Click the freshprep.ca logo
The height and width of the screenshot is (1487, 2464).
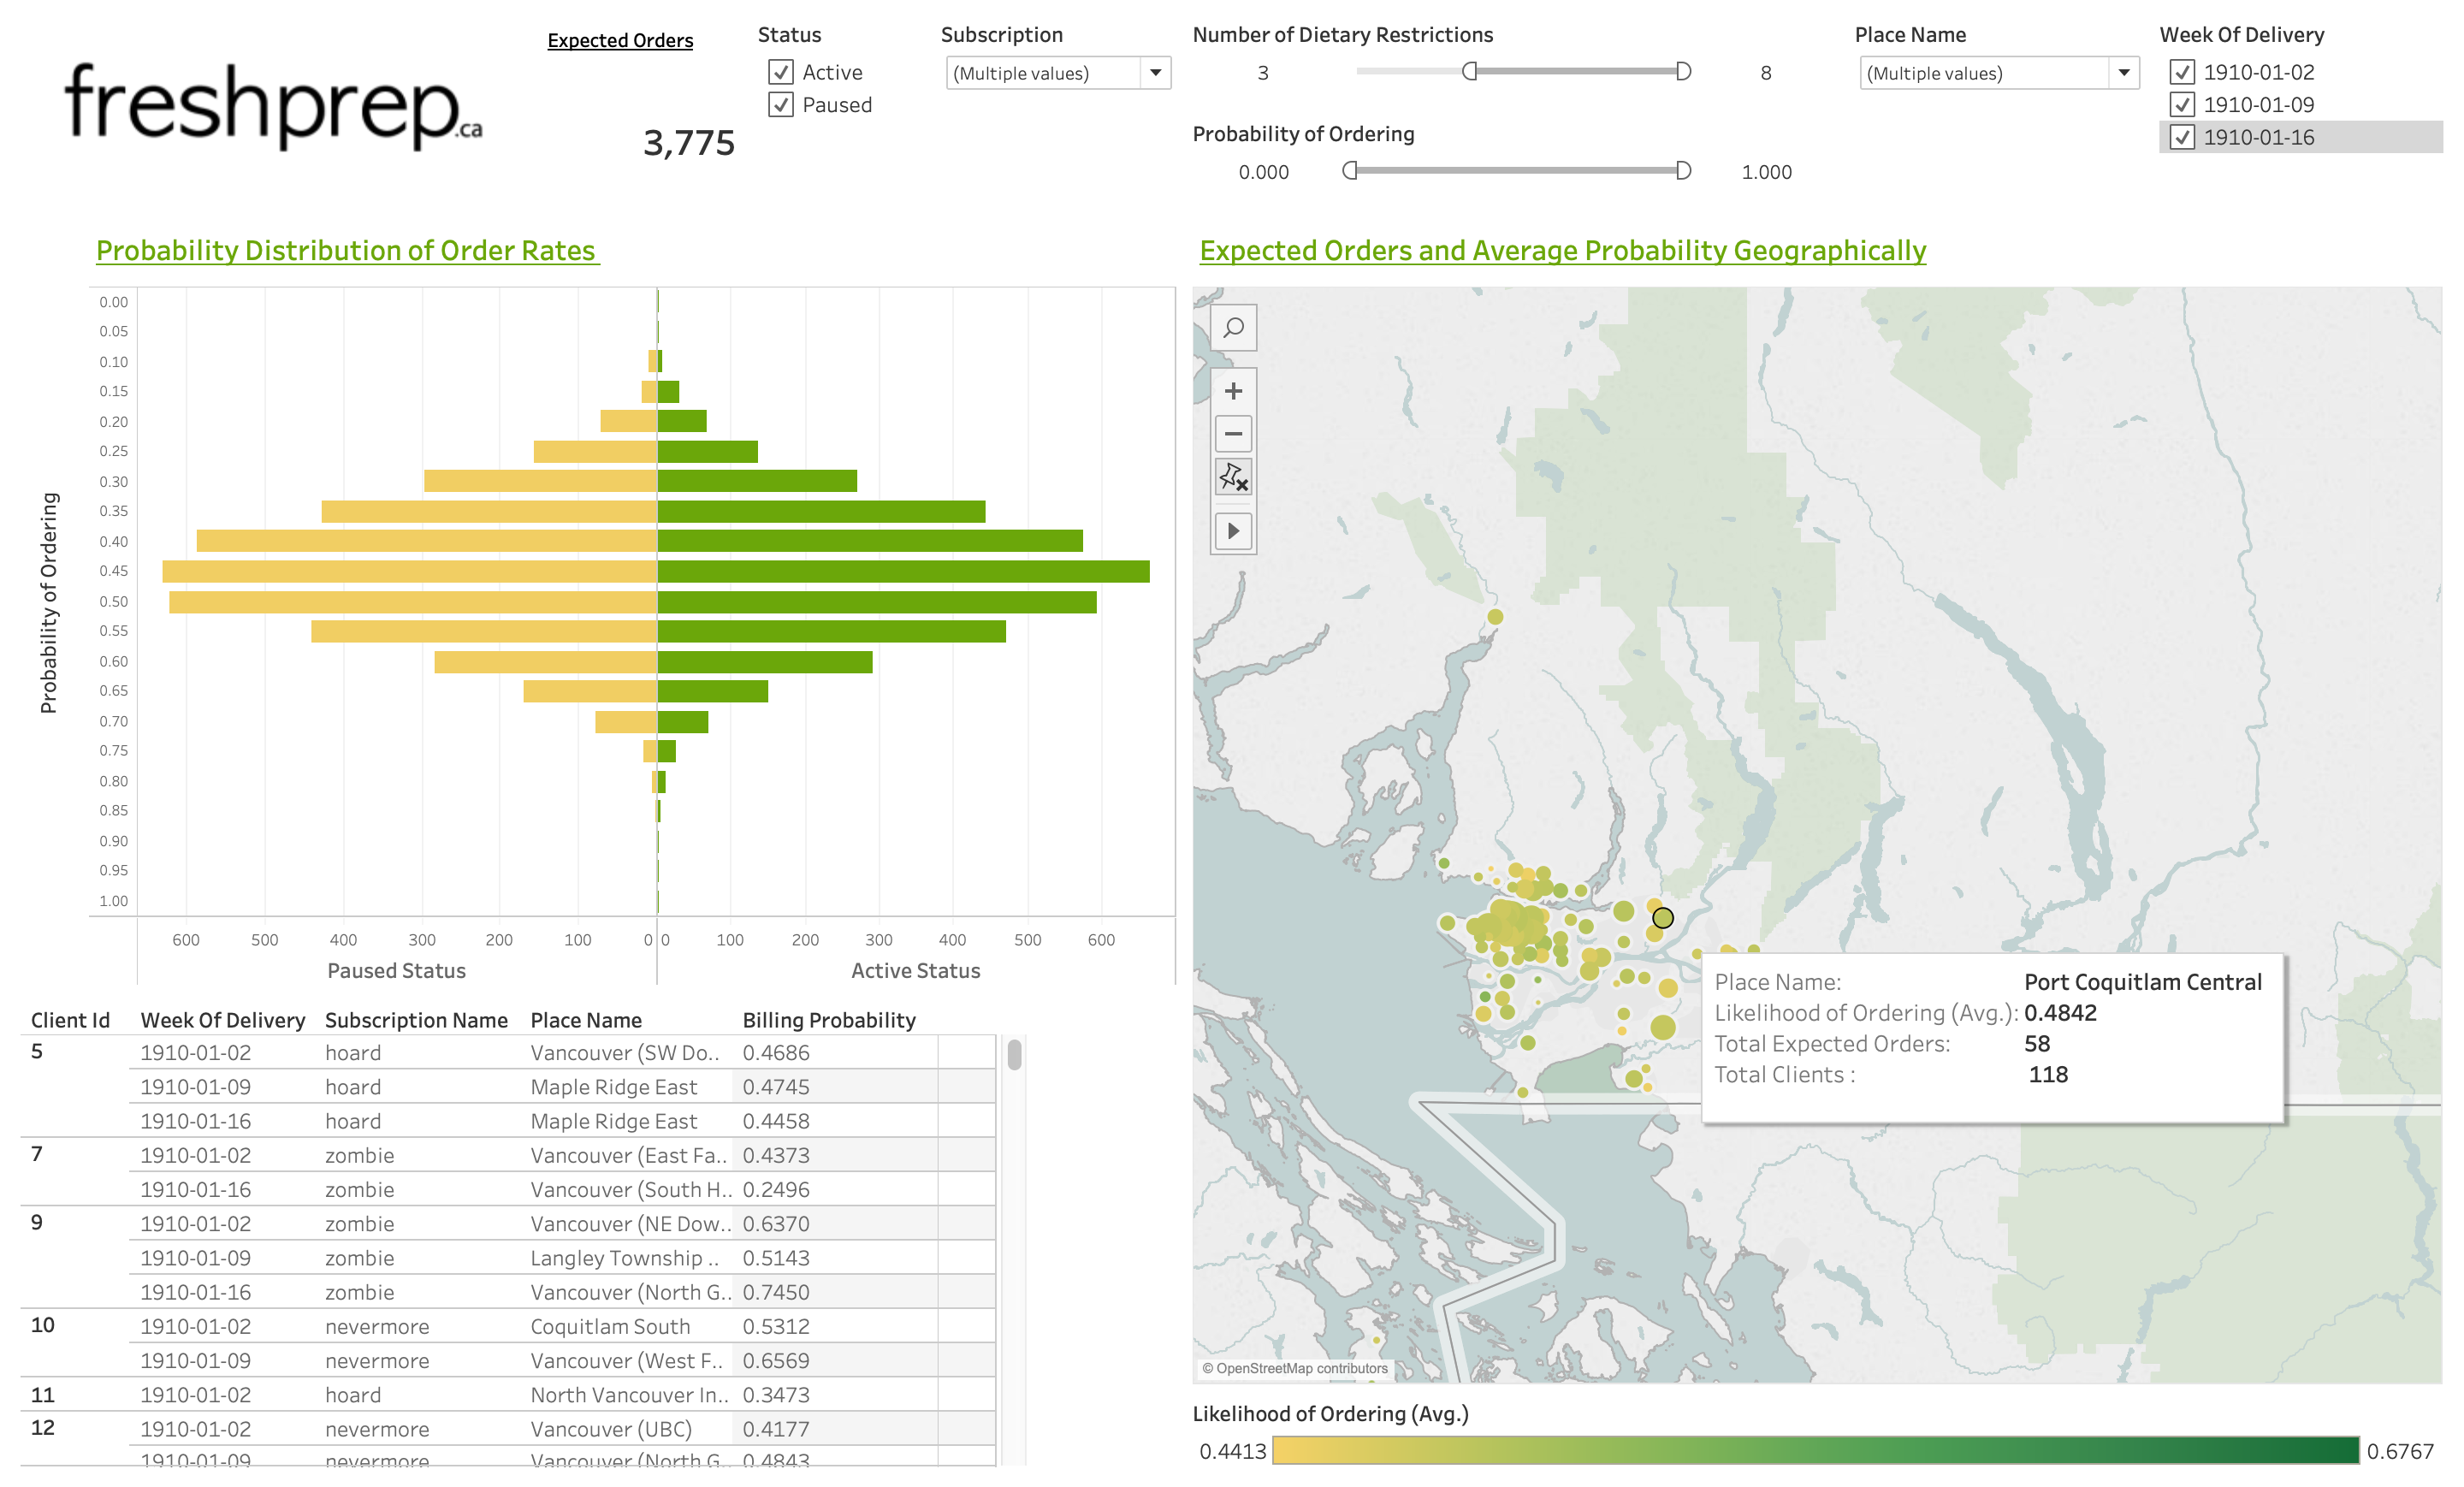tap(273, 106)
